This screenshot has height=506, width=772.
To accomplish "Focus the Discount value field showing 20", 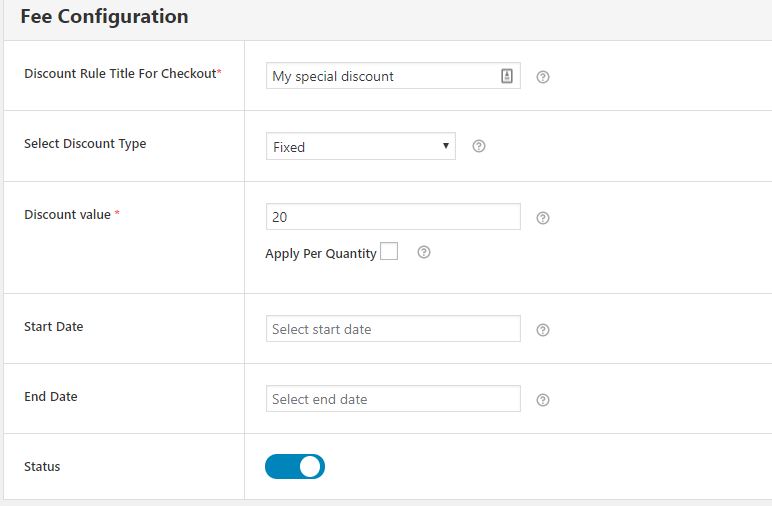I will 393,217.
